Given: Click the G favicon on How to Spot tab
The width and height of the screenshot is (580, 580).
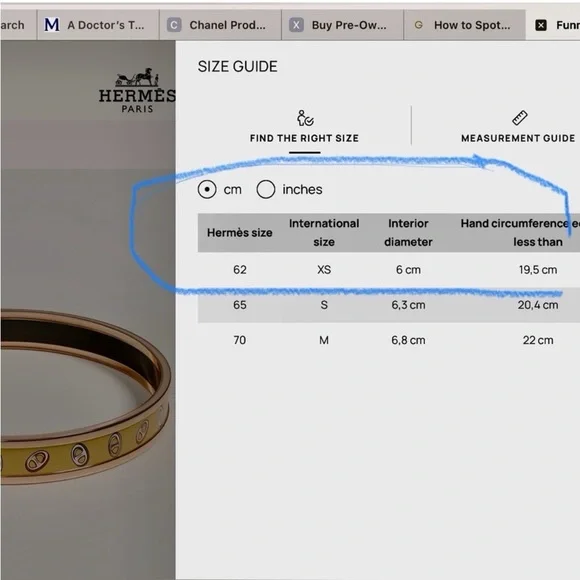Looking at the screenshot, I should pyautogui.click(x=418, y=25).
